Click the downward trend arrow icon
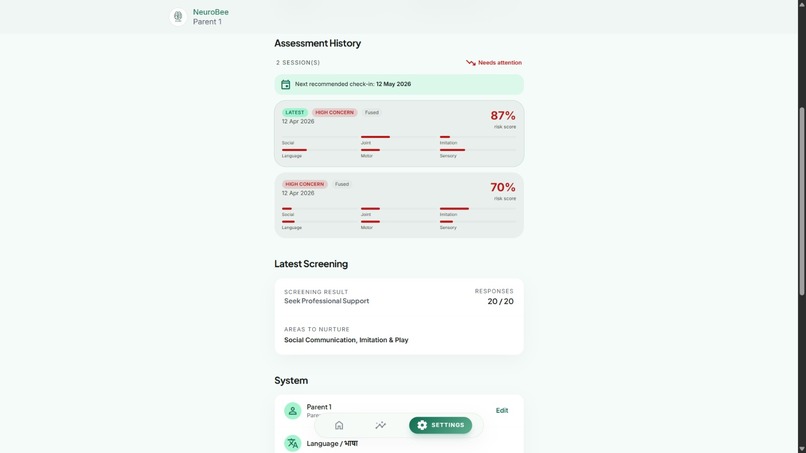Screen dimensions: 806x453 (470, 63)
